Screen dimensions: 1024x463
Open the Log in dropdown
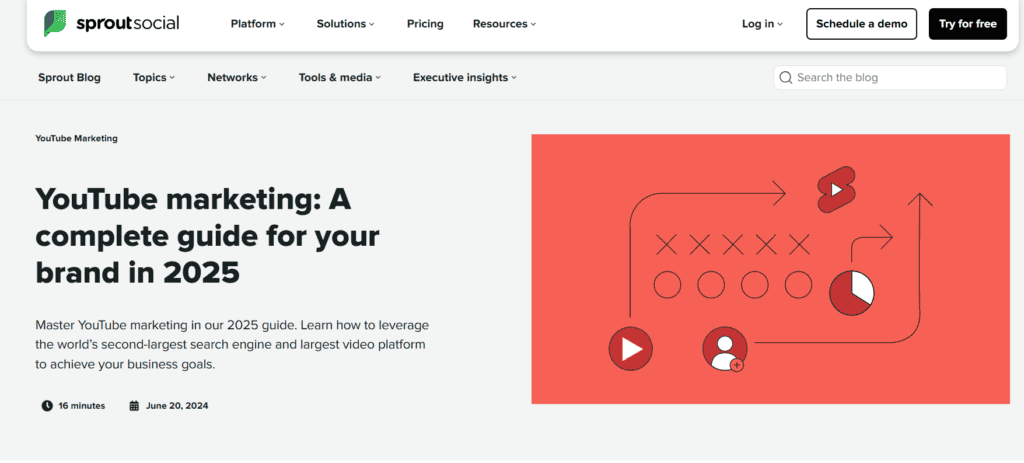(x=762, y=24)
